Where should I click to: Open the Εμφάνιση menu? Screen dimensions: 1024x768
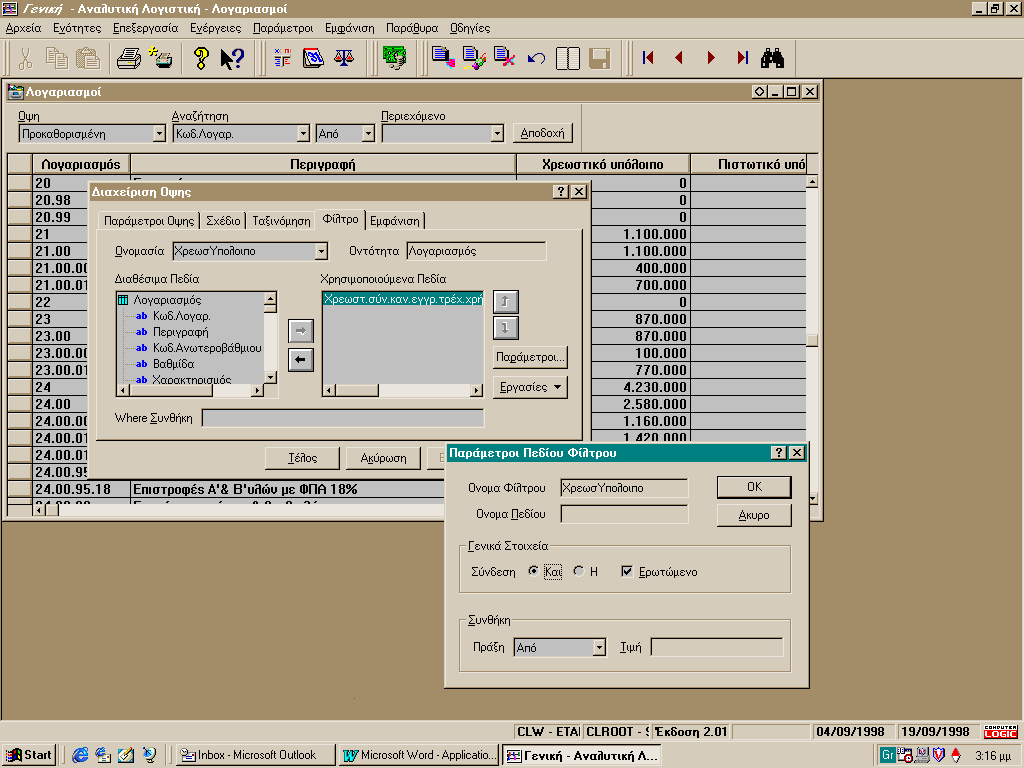(x=349, y=28)
